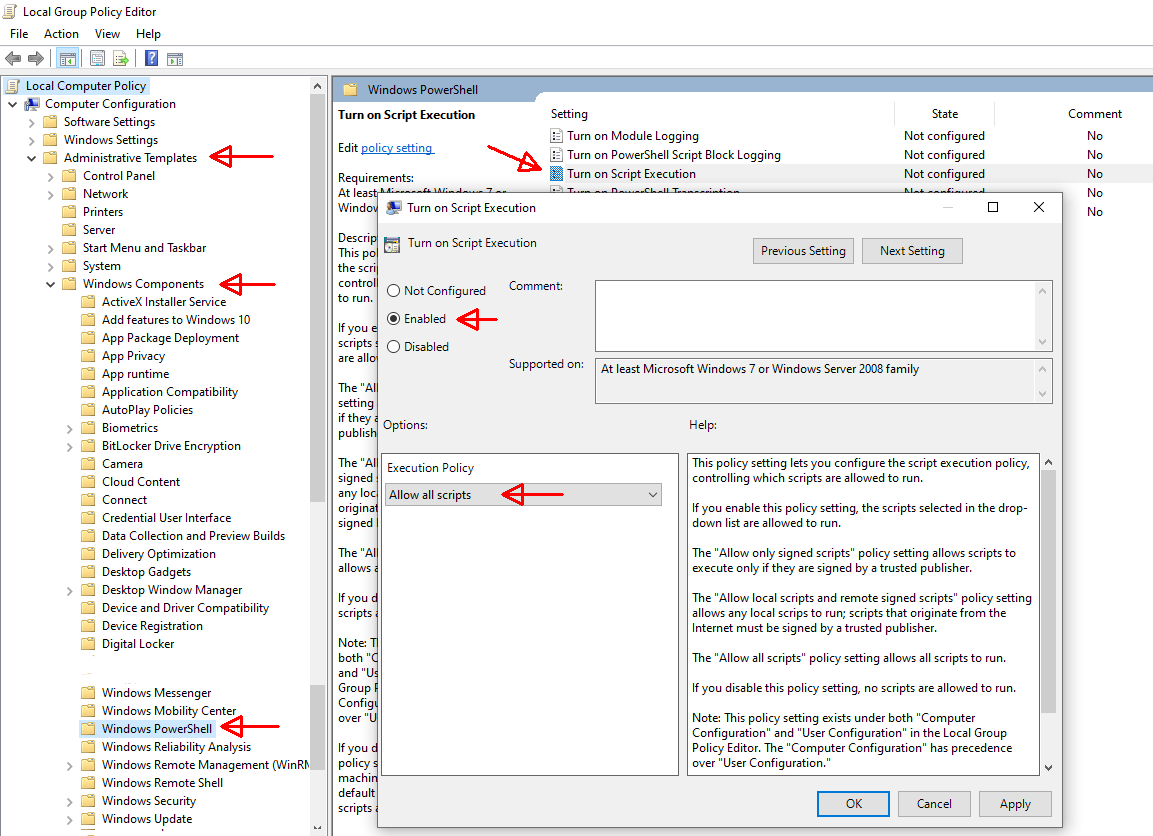The width and height of the screenshot is (1153, 836).
Task: Click the Previous Setting button
Action: tap(803, 251)
